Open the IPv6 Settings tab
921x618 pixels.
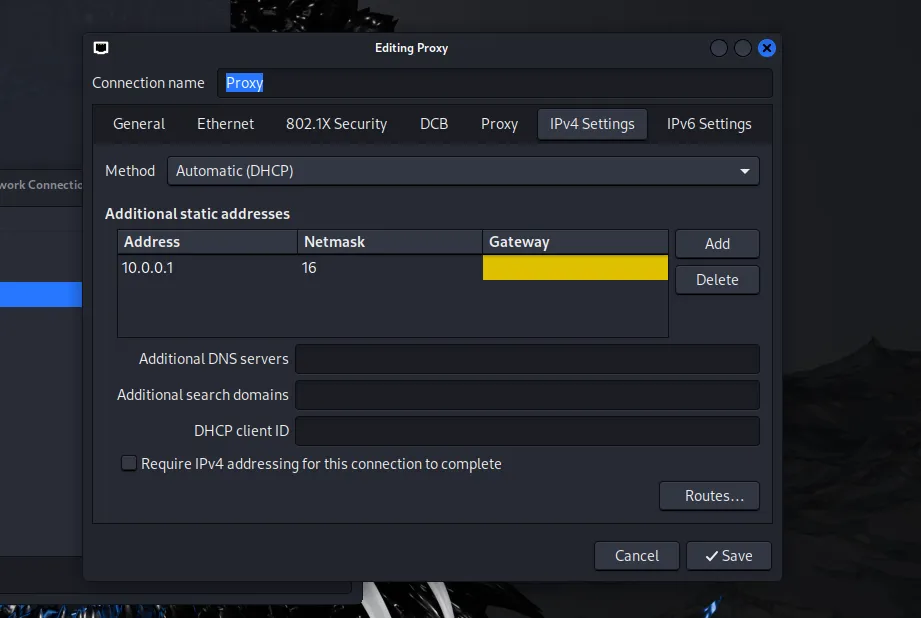click(709, 124)
